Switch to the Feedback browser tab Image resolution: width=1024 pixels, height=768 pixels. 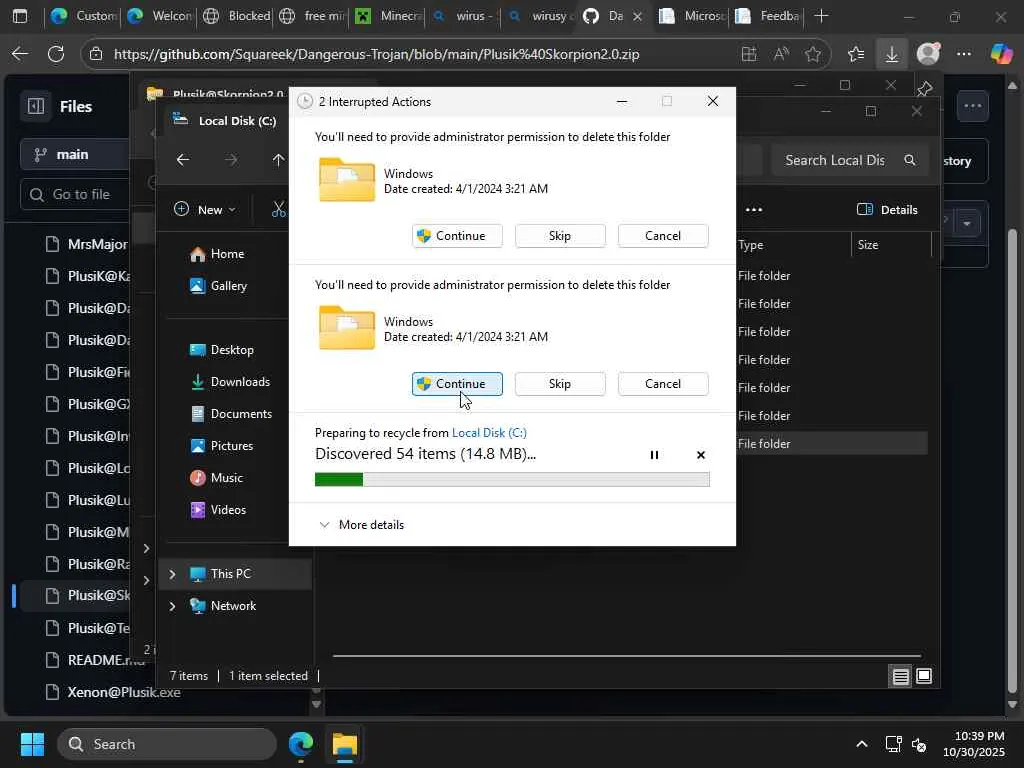click(x=768, y=16)
